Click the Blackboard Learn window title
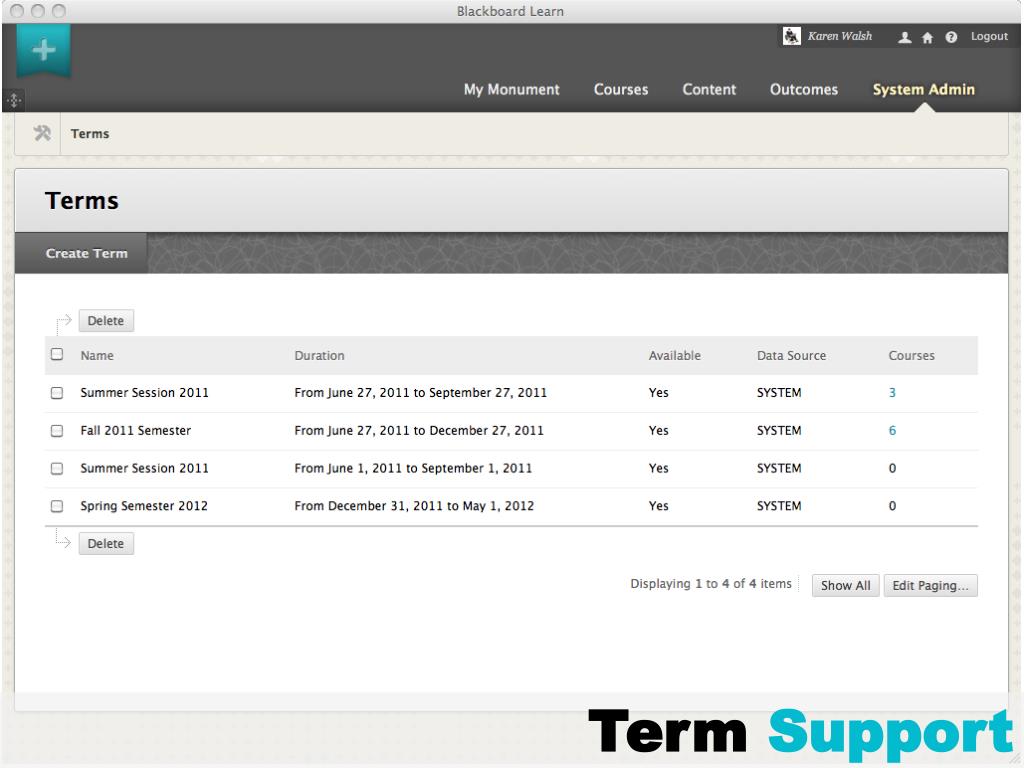Viewport: 1024px width, 768px height. (x=510, y=11)
